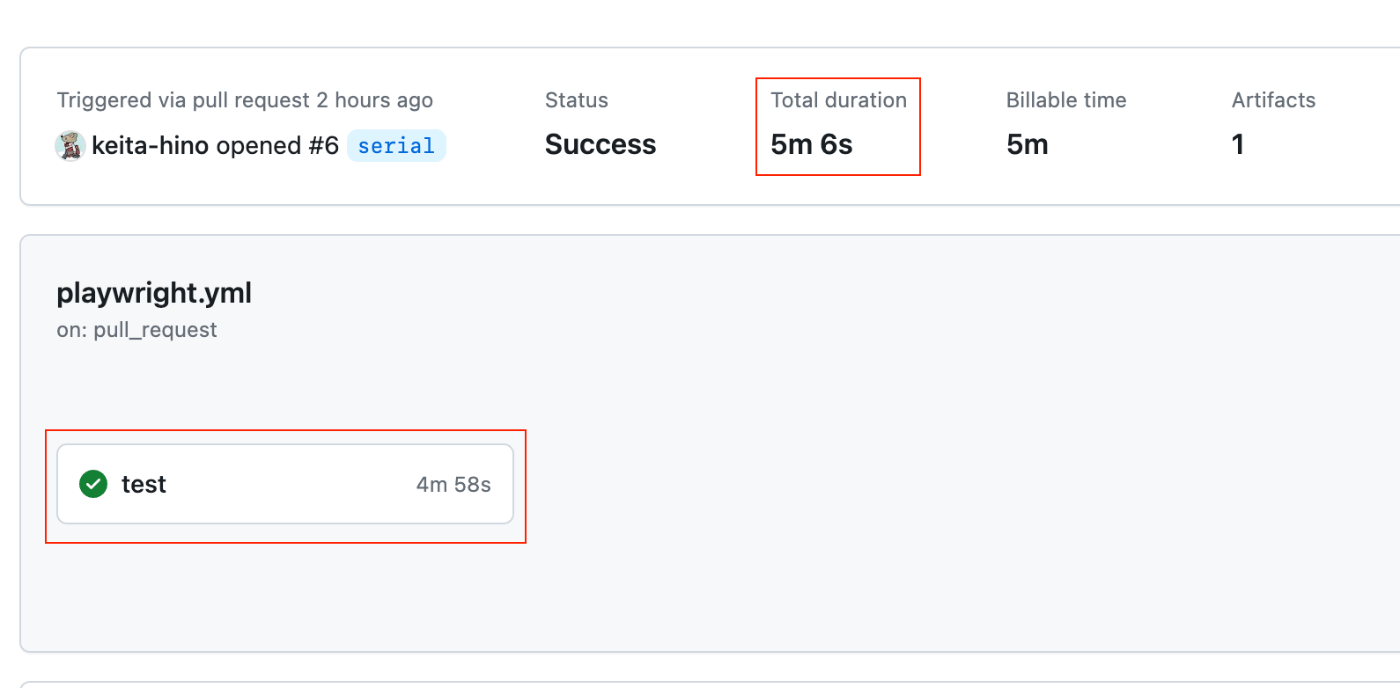This screenshot has height=688, width=1400.
Task: Click the Triggered via pull request text
Action: click(183, 100)
